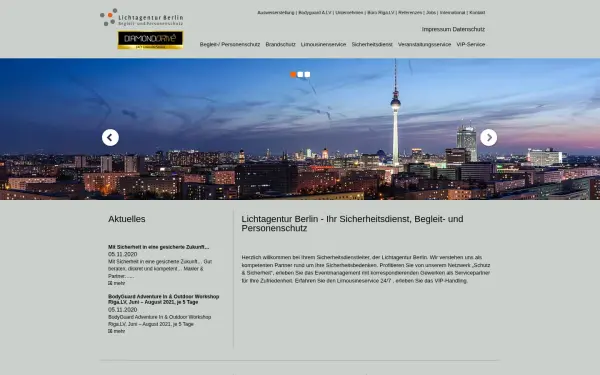This screenshot has height=375, width=600.
Task: Advance the slideshow with the right arrow
Action: pyautogui.click(x=489, y=137)
